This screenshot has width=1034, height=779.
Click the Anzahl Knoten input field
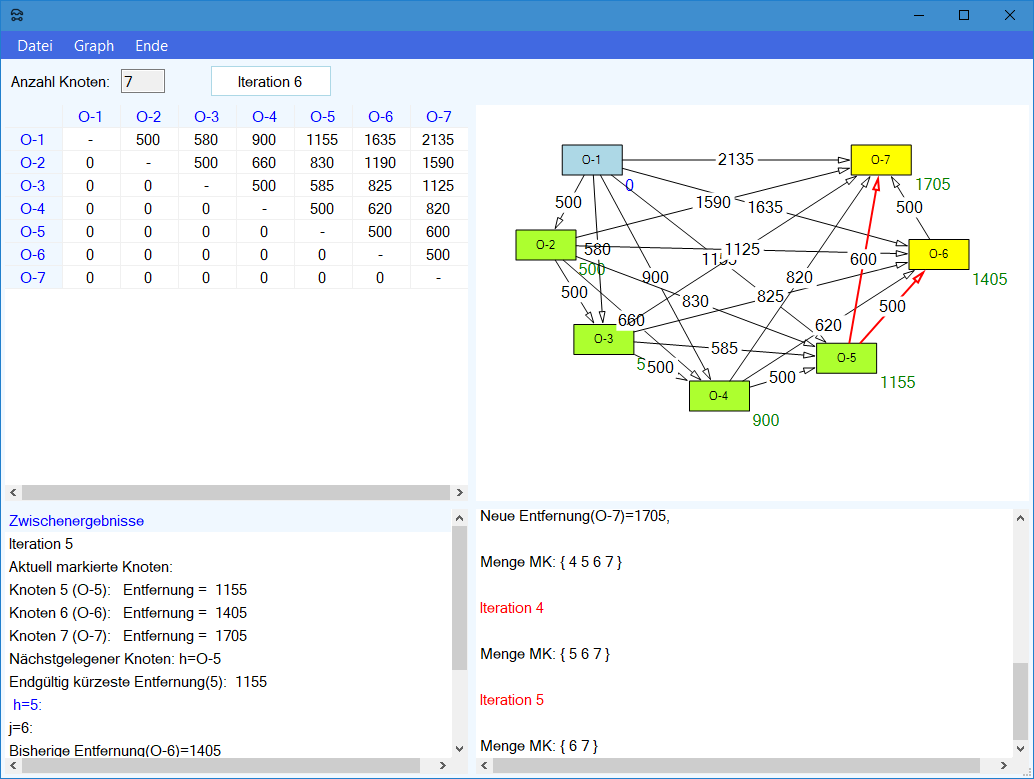point(142,82)
